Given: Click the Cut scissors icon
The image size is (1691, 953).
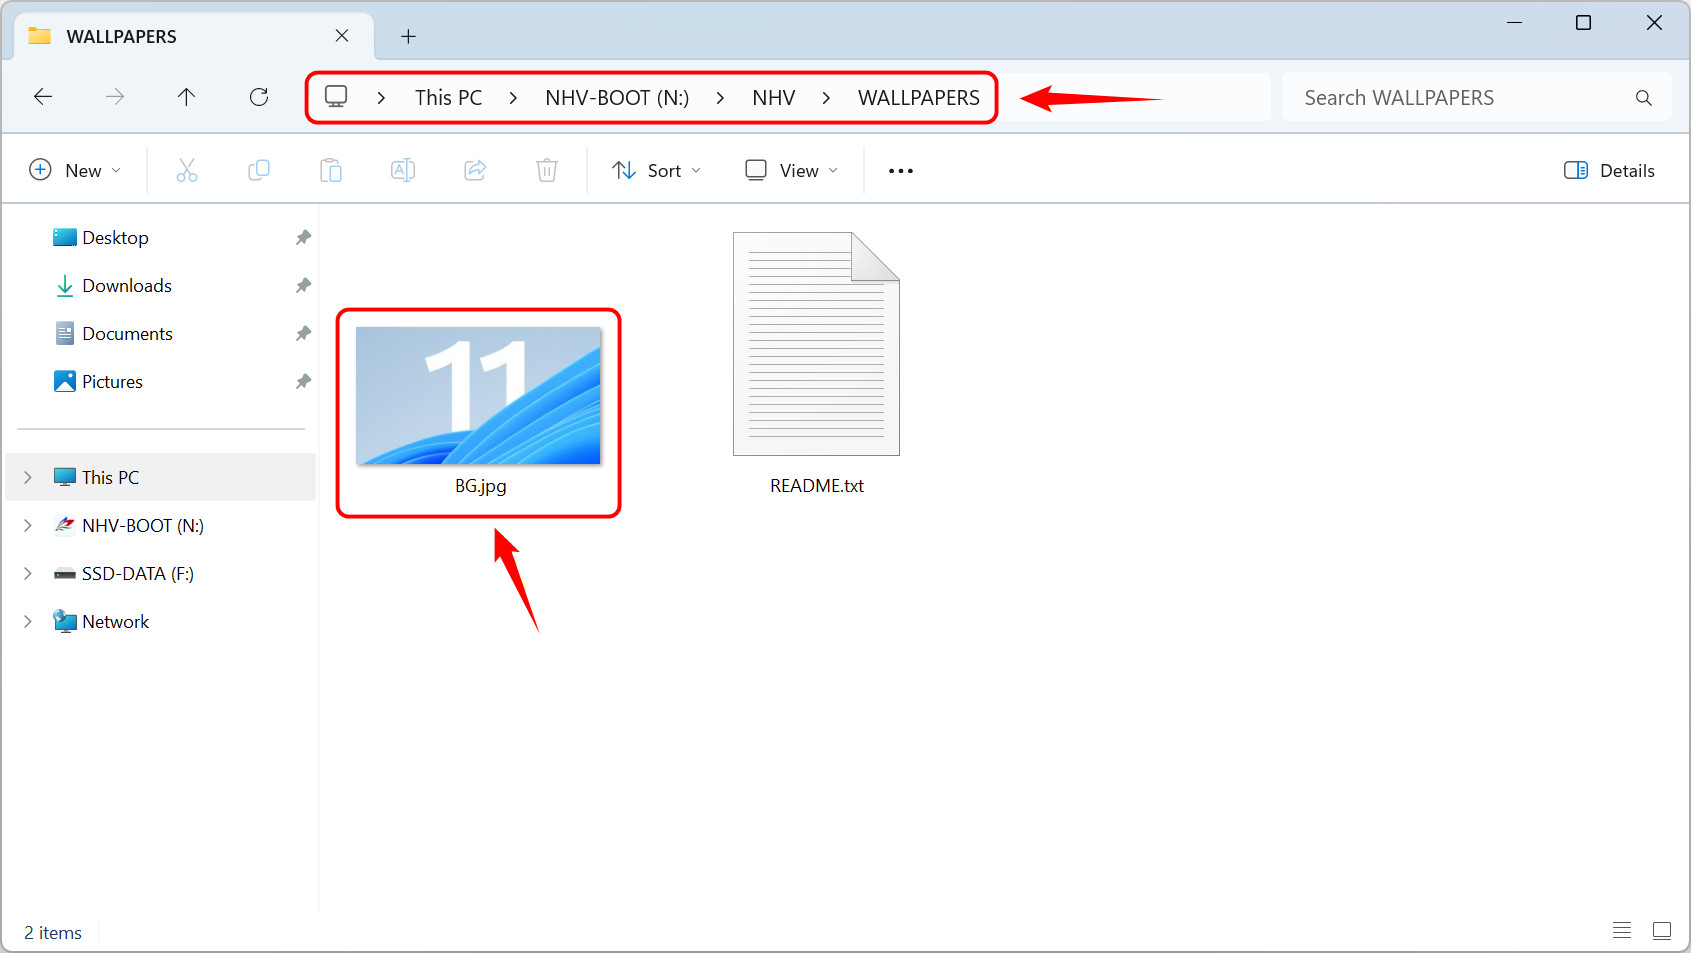Looking at the screenshot, I should tap(187, 171).
